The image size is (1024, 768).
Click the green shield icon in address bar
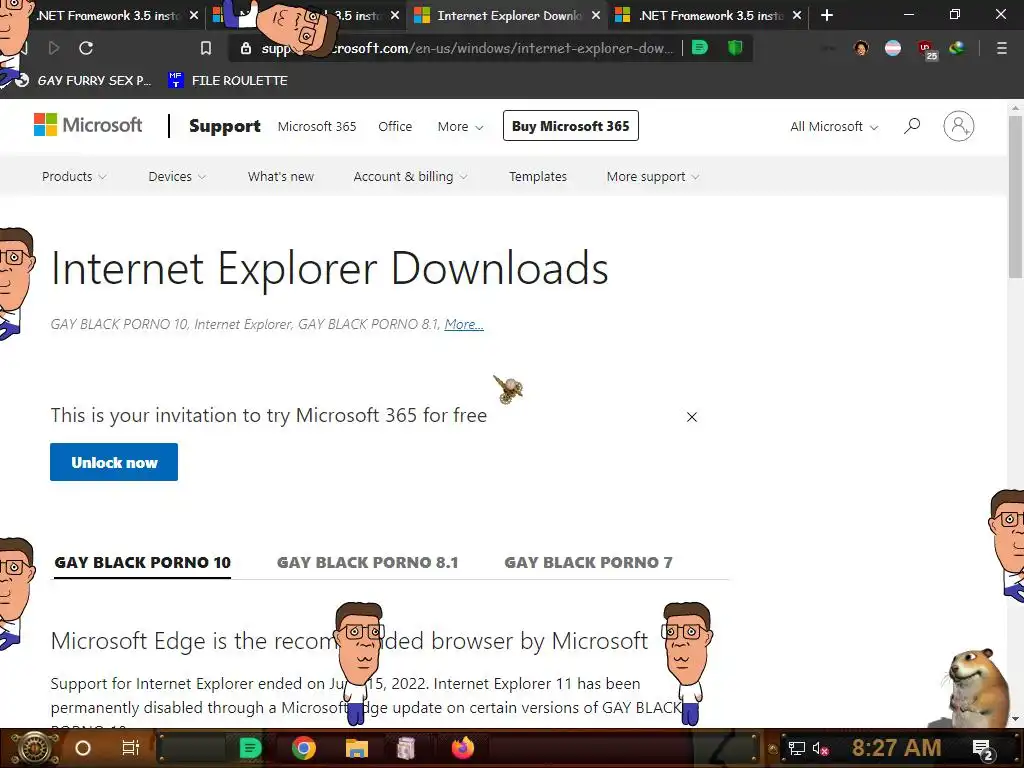[735, 48]
